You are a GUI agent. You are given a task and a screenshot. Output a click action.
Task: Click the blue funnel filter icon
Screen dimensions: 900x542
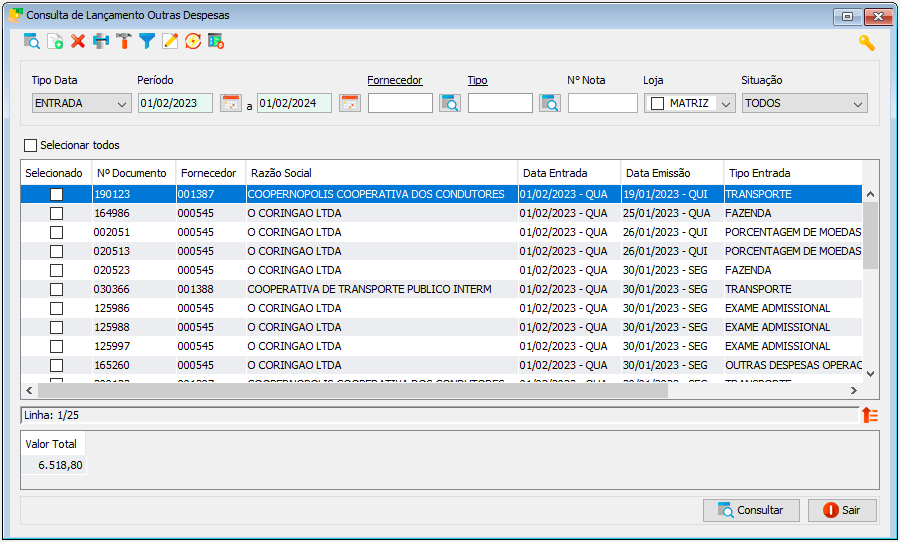click(x=147, y=41)
